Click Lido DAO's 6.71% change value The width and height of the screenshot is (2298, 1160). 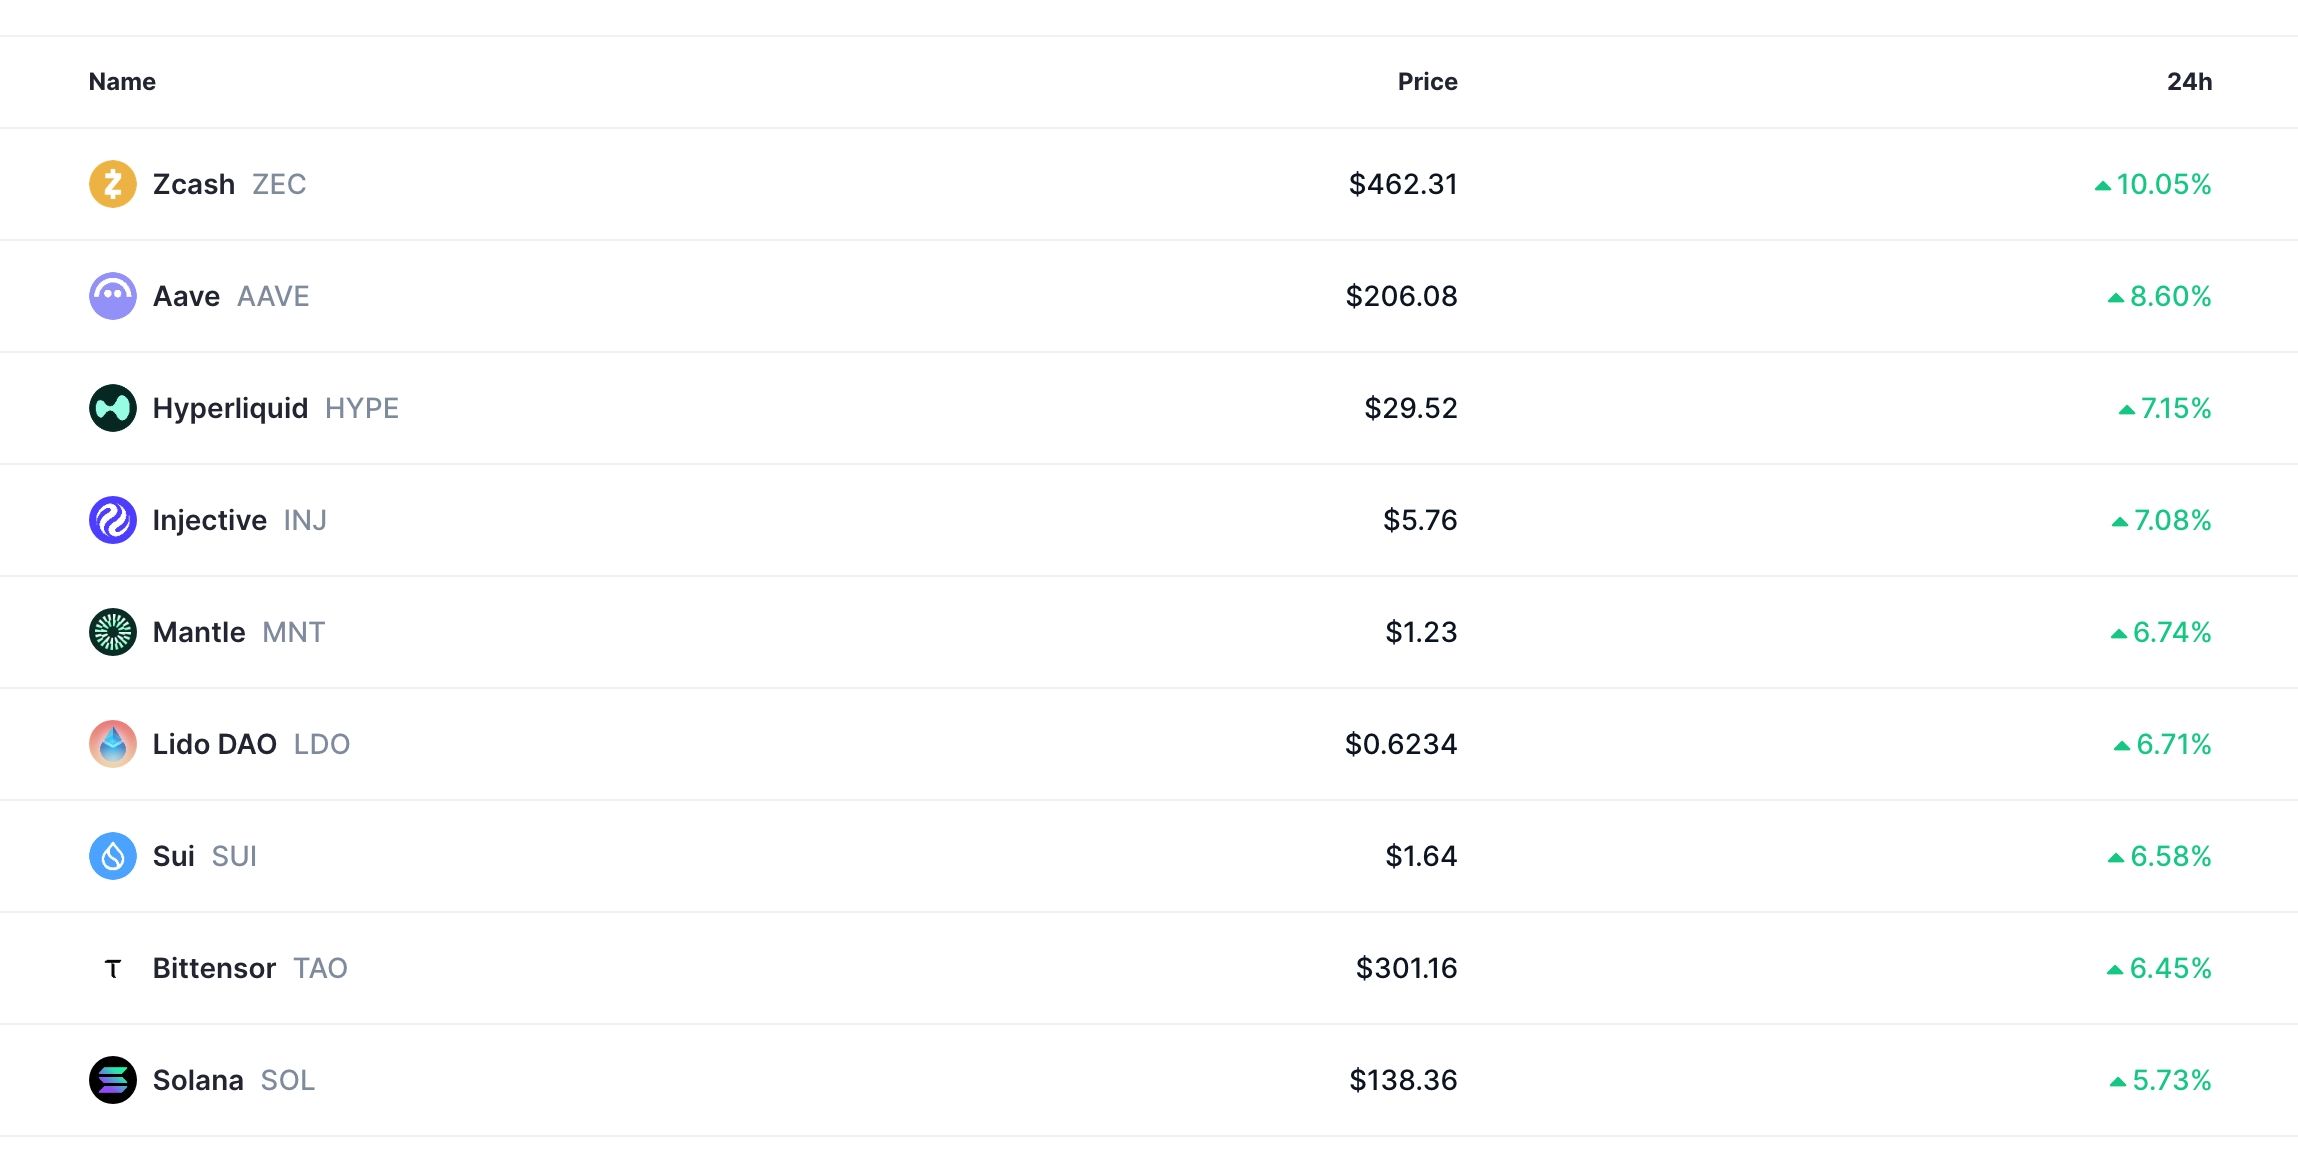(2172, 744)
